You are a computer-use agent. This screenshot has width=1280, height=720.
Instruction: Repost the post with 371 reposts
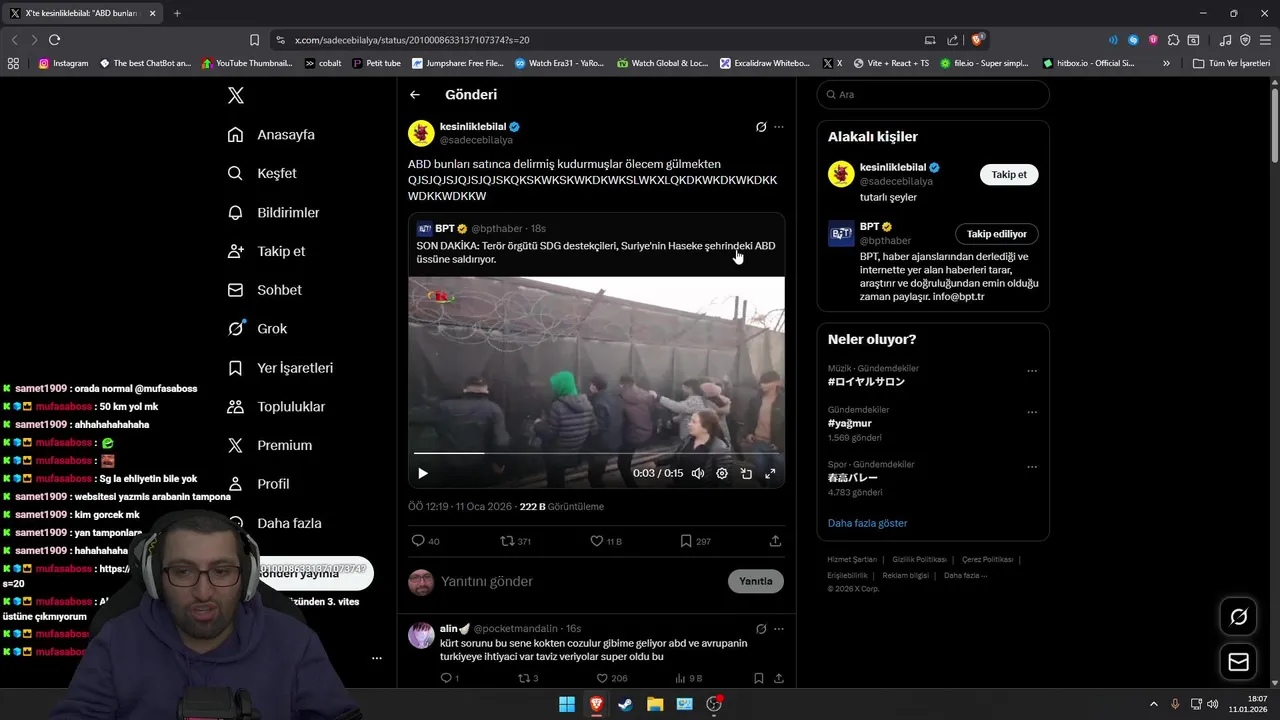click(516, 541)
